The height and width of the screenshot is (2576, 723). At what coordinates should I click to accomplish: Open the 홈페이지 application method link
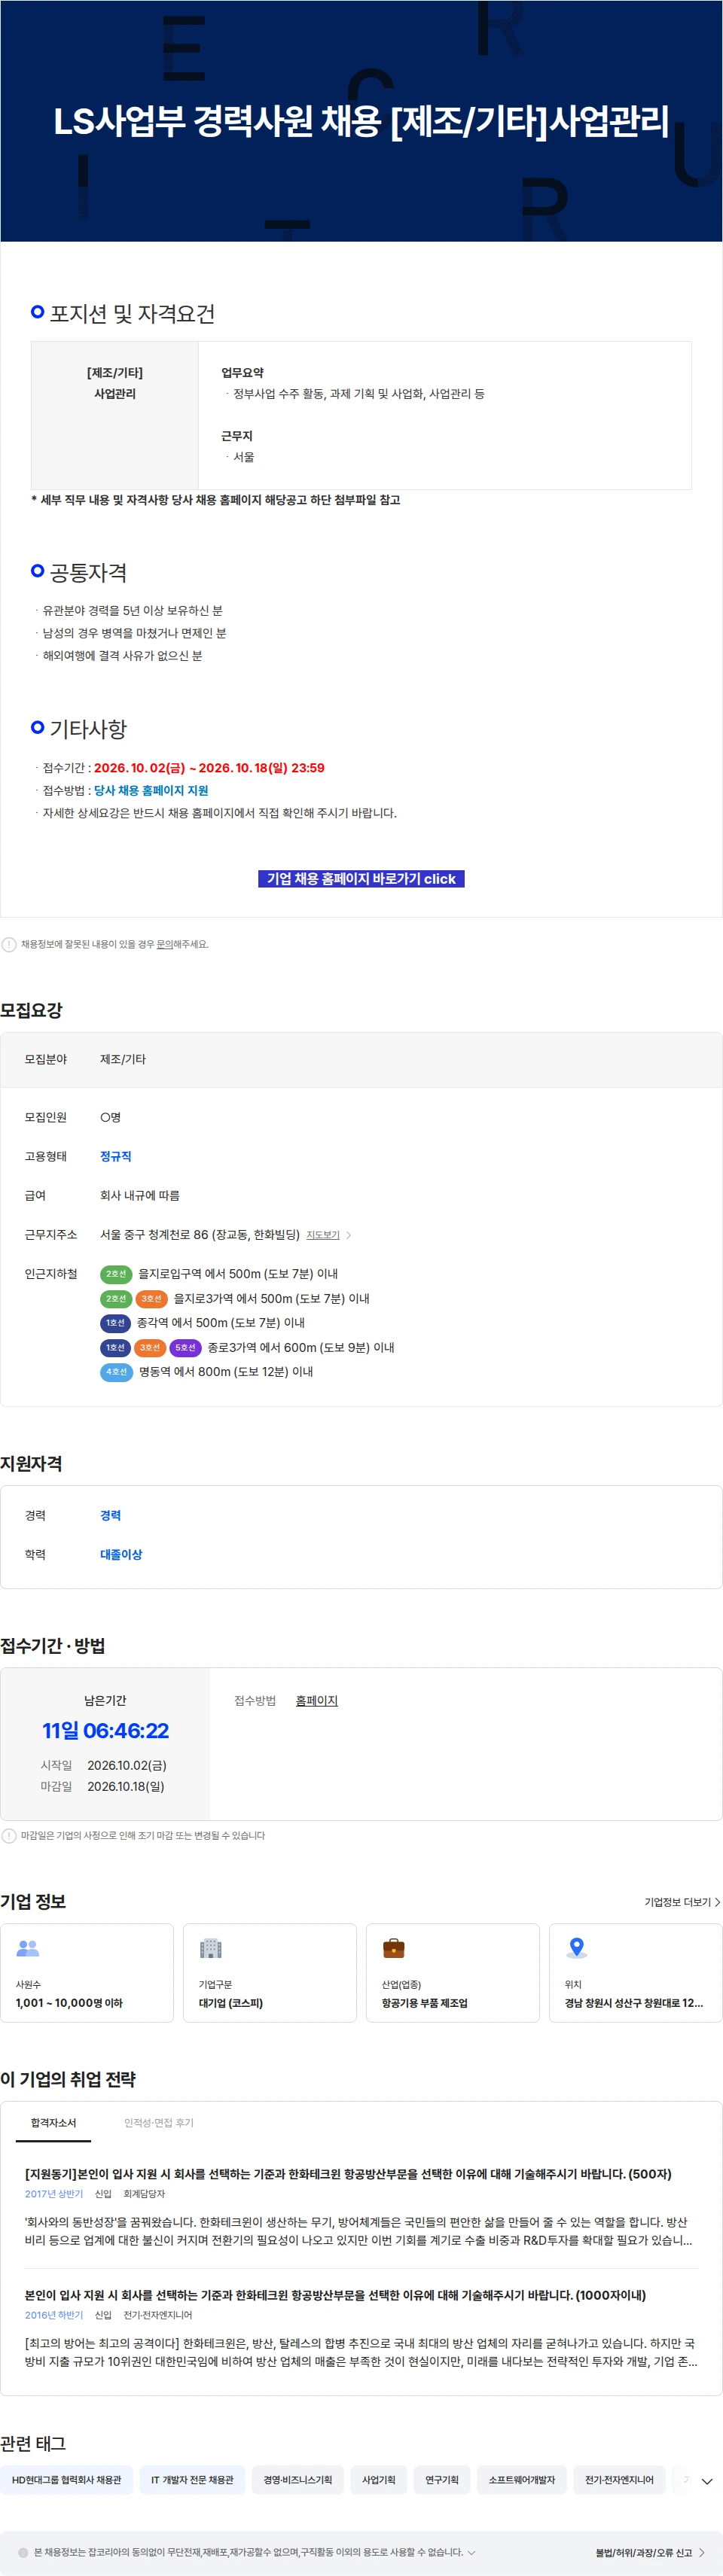tap(317, 1701)
